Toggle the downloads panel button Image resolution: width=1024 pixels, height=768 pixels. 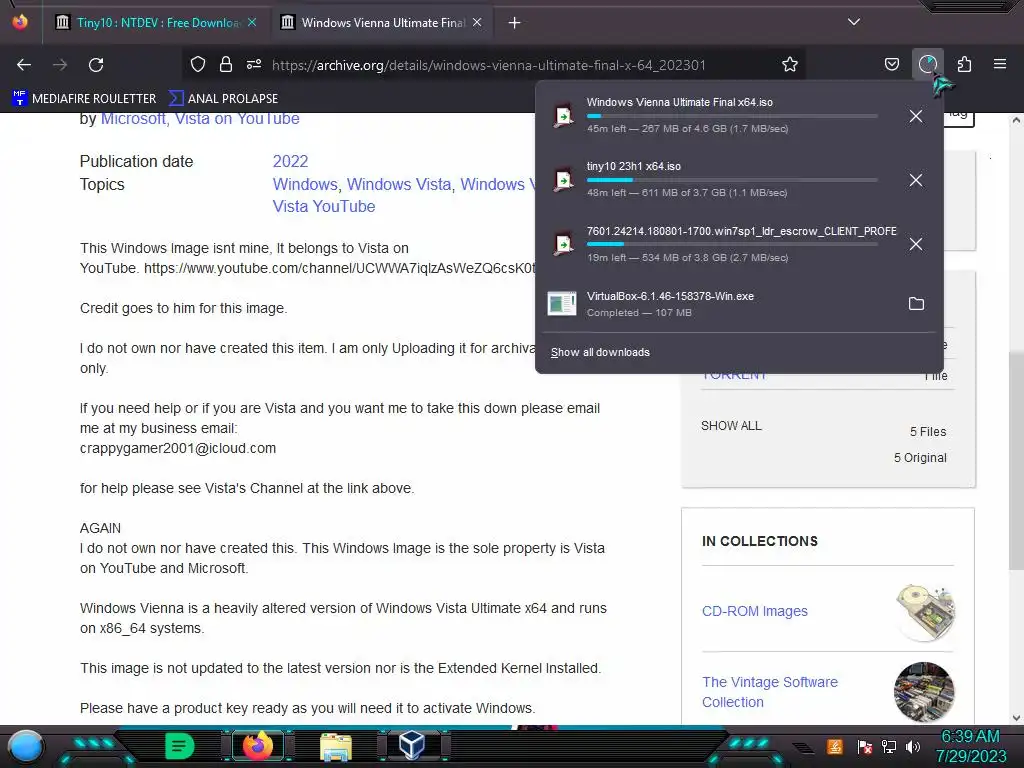pyautogui.click(x=927, y=64)
